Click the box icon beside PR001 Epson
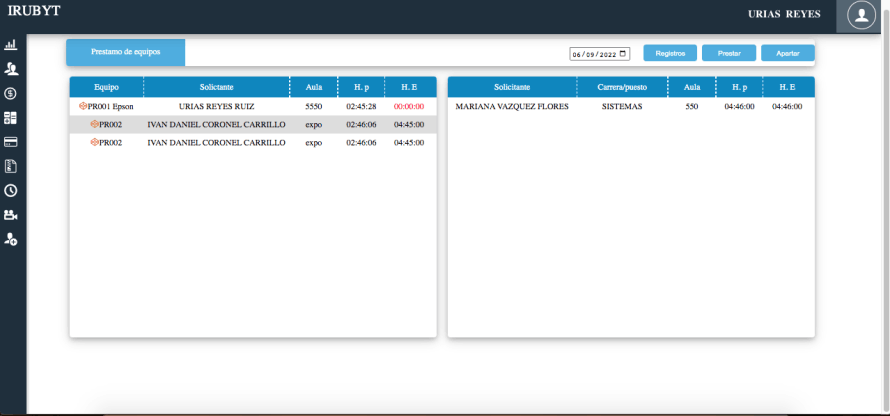The width and height of the screenshot is (890, 416). [82, 106]
